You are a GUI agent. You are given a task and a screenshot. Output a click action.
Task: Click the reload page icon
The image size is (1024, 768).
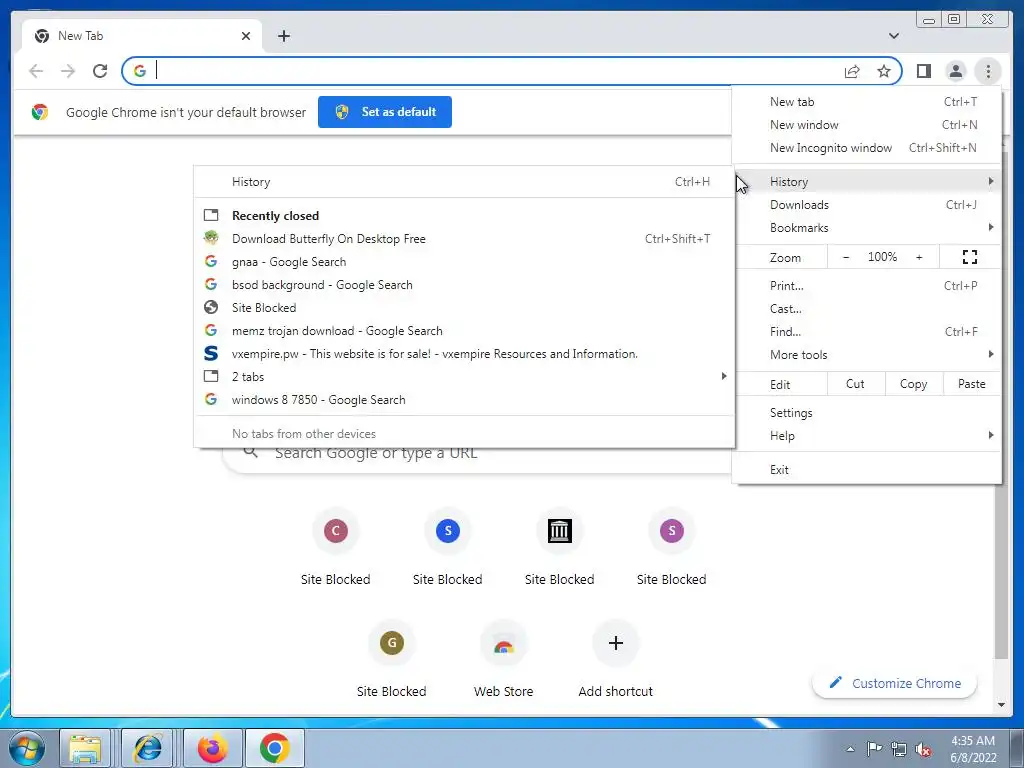click(x=100, y=71)
